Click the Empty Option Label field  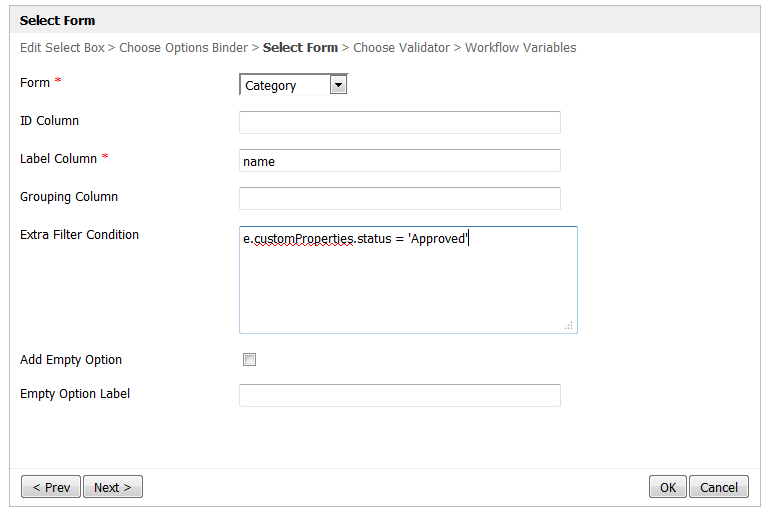tap(399, 396)
